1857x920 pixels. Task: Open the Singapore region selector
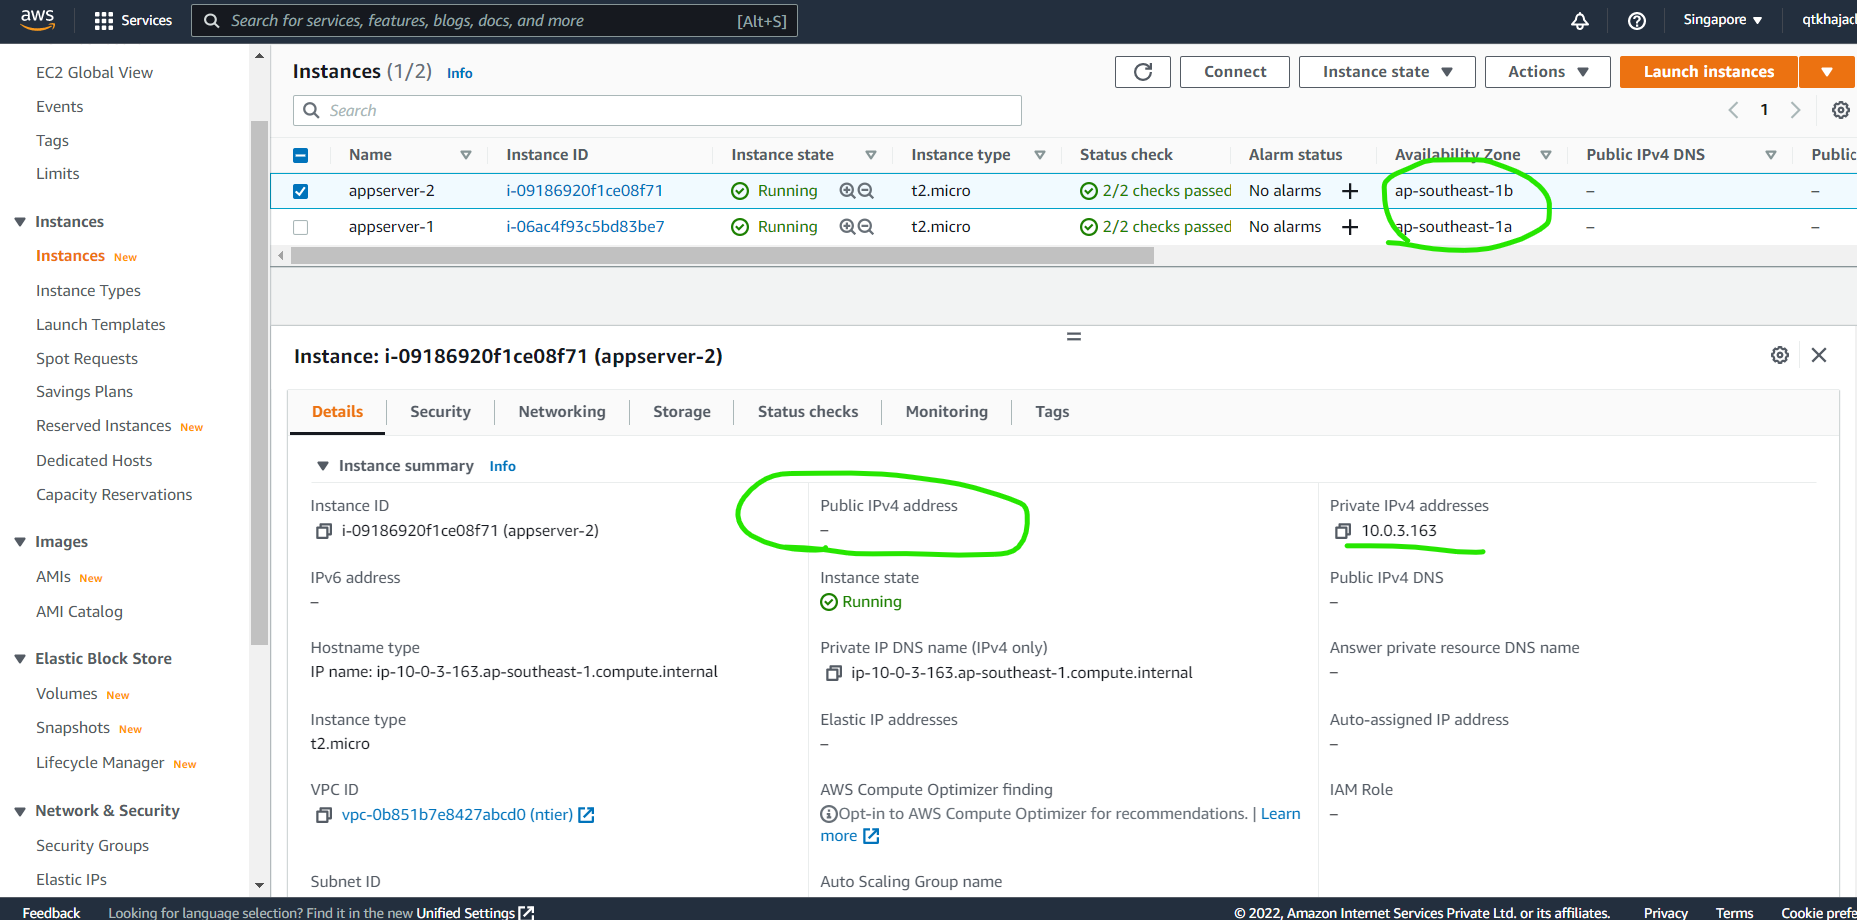click(1722, 20)
